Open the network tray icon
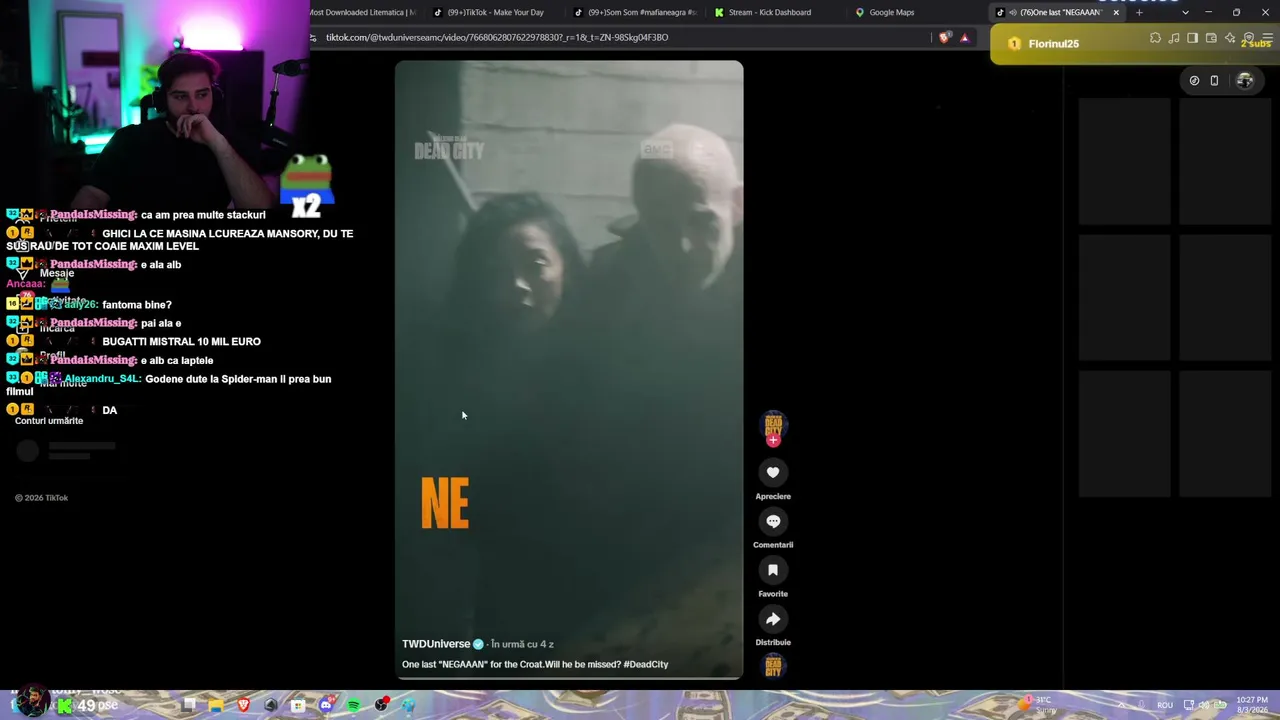Screen dimensions: 1280x720 point(1188,705)
